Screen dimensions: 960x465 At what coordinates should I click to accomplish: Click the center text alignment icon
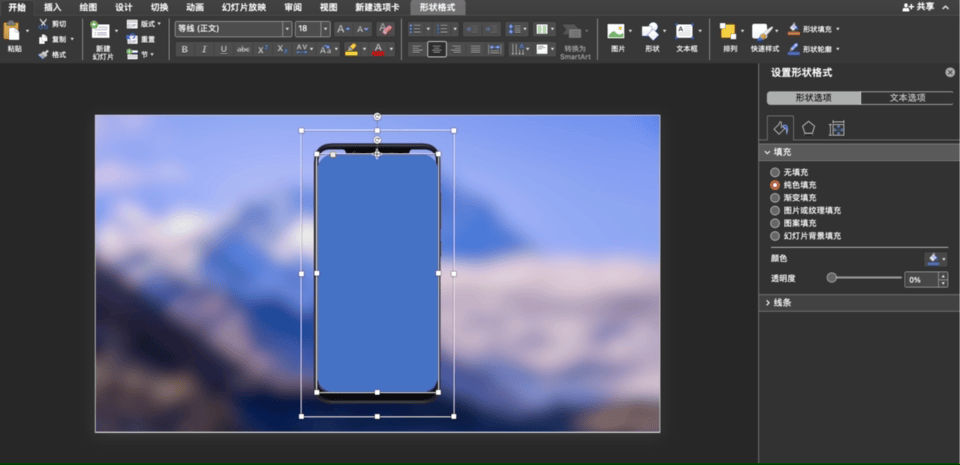[x=437, y=49]
